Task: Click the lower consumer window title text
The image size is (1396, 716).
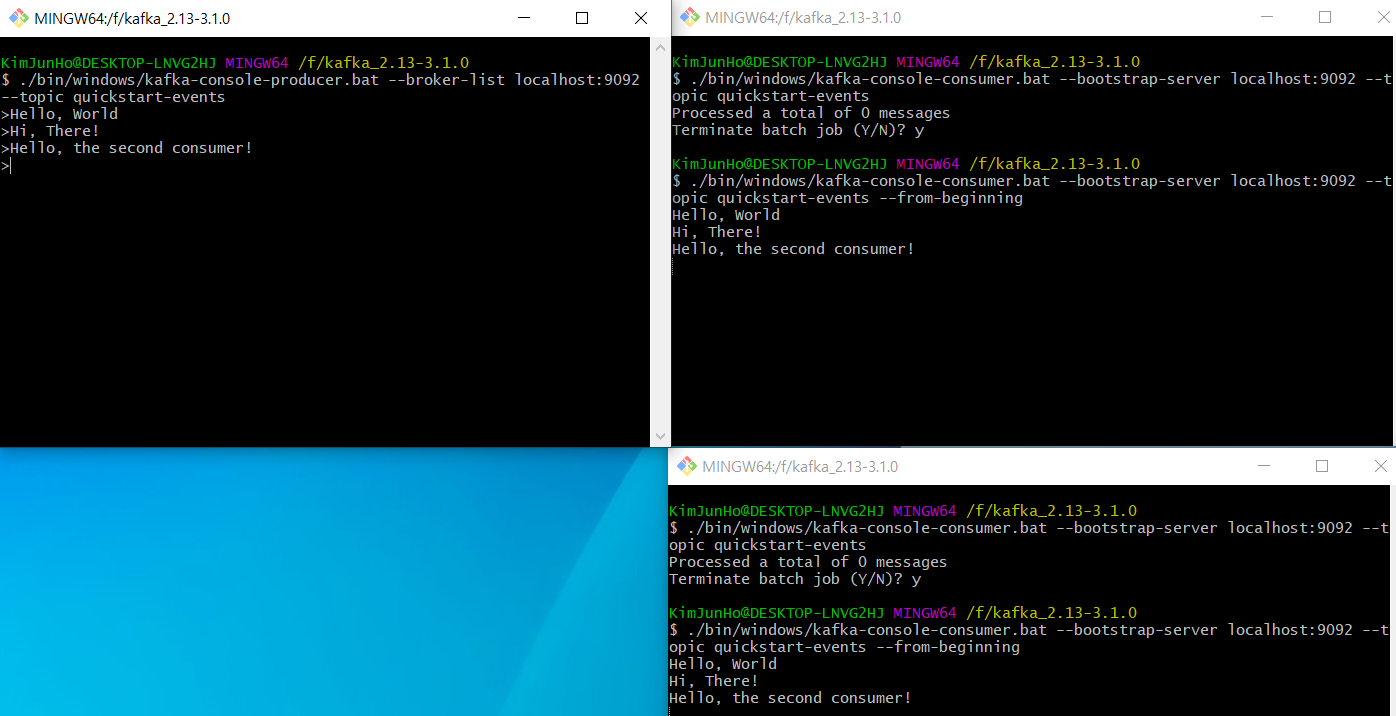Action: pyautogui.click(x=800, y=466)
